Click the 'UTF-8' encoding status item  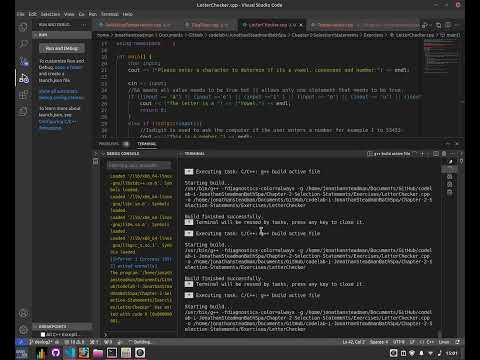(x=398, y=342)
